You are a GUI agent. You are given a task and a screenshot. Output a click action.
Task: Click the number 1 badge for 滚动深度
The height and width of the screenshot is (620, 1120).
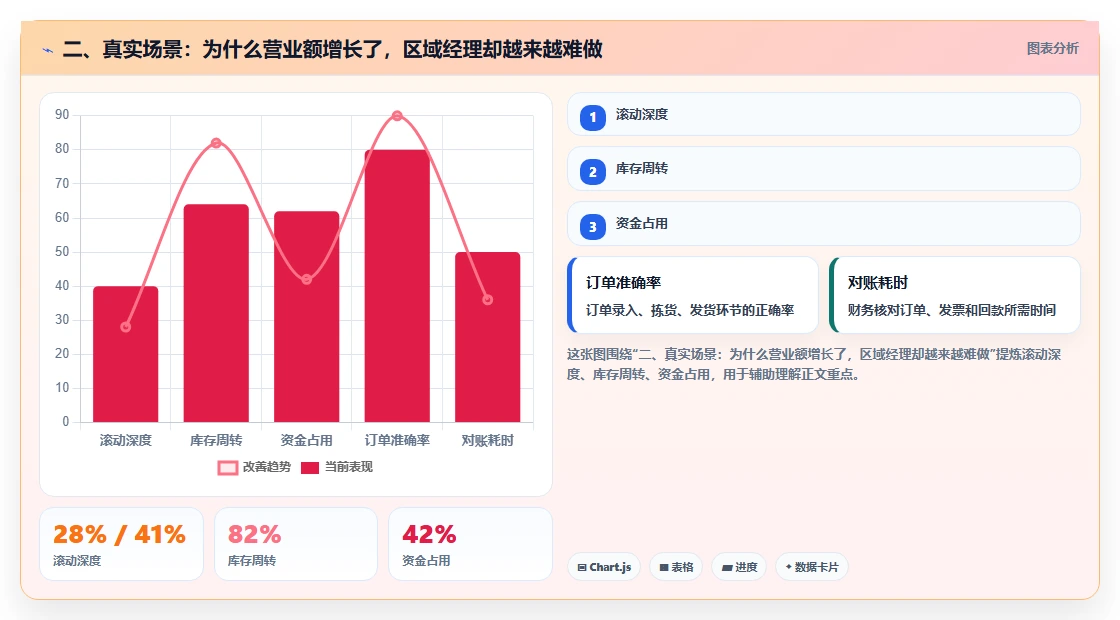tap(593, 117)
